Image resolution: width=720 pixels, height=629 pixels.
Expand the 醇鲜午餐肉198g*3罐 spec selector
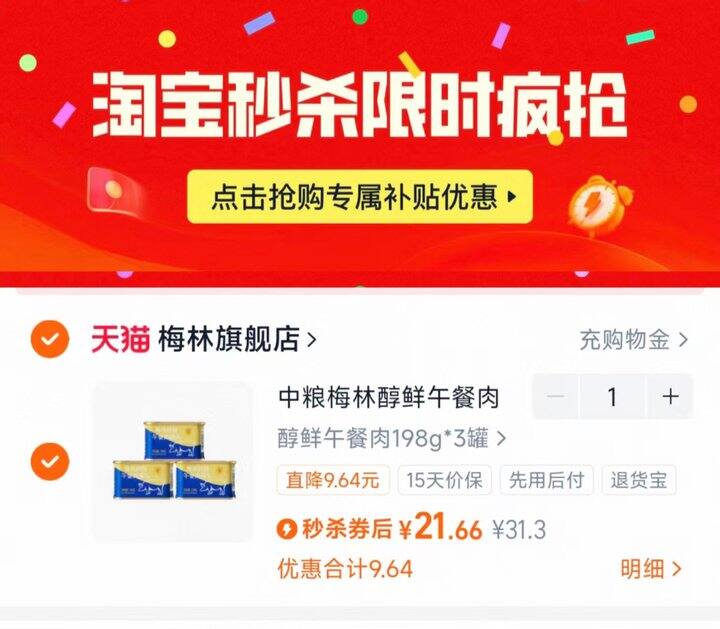(x=391, y=438)
